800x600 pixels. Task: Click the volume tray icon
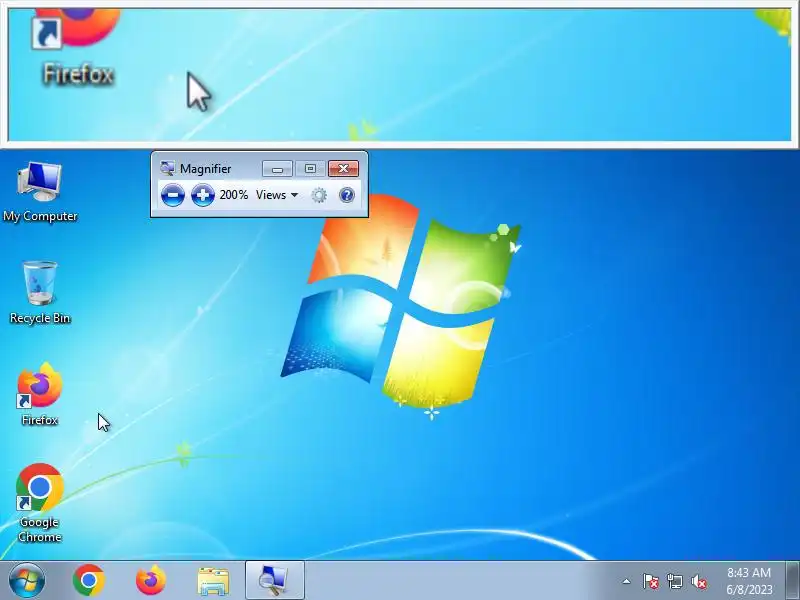(x=699, y=581)
